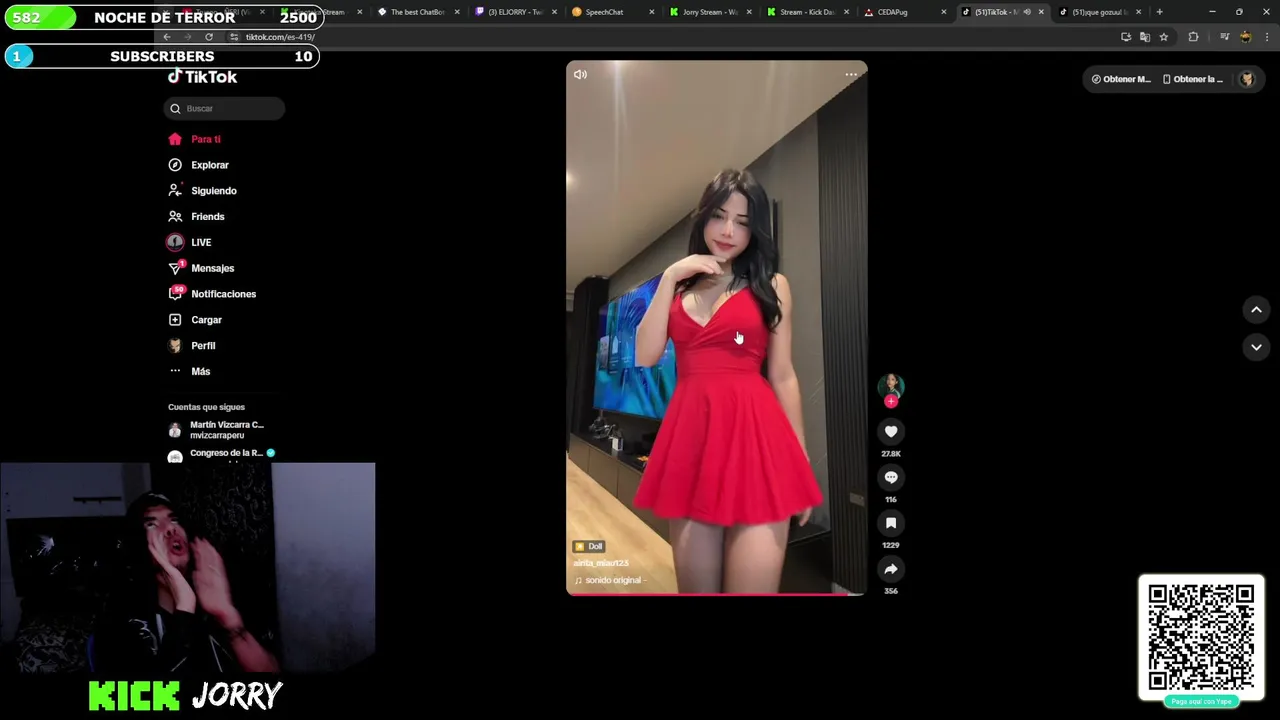
Task: Open profile avatar menu at top right
Action: click(1246, 79)
